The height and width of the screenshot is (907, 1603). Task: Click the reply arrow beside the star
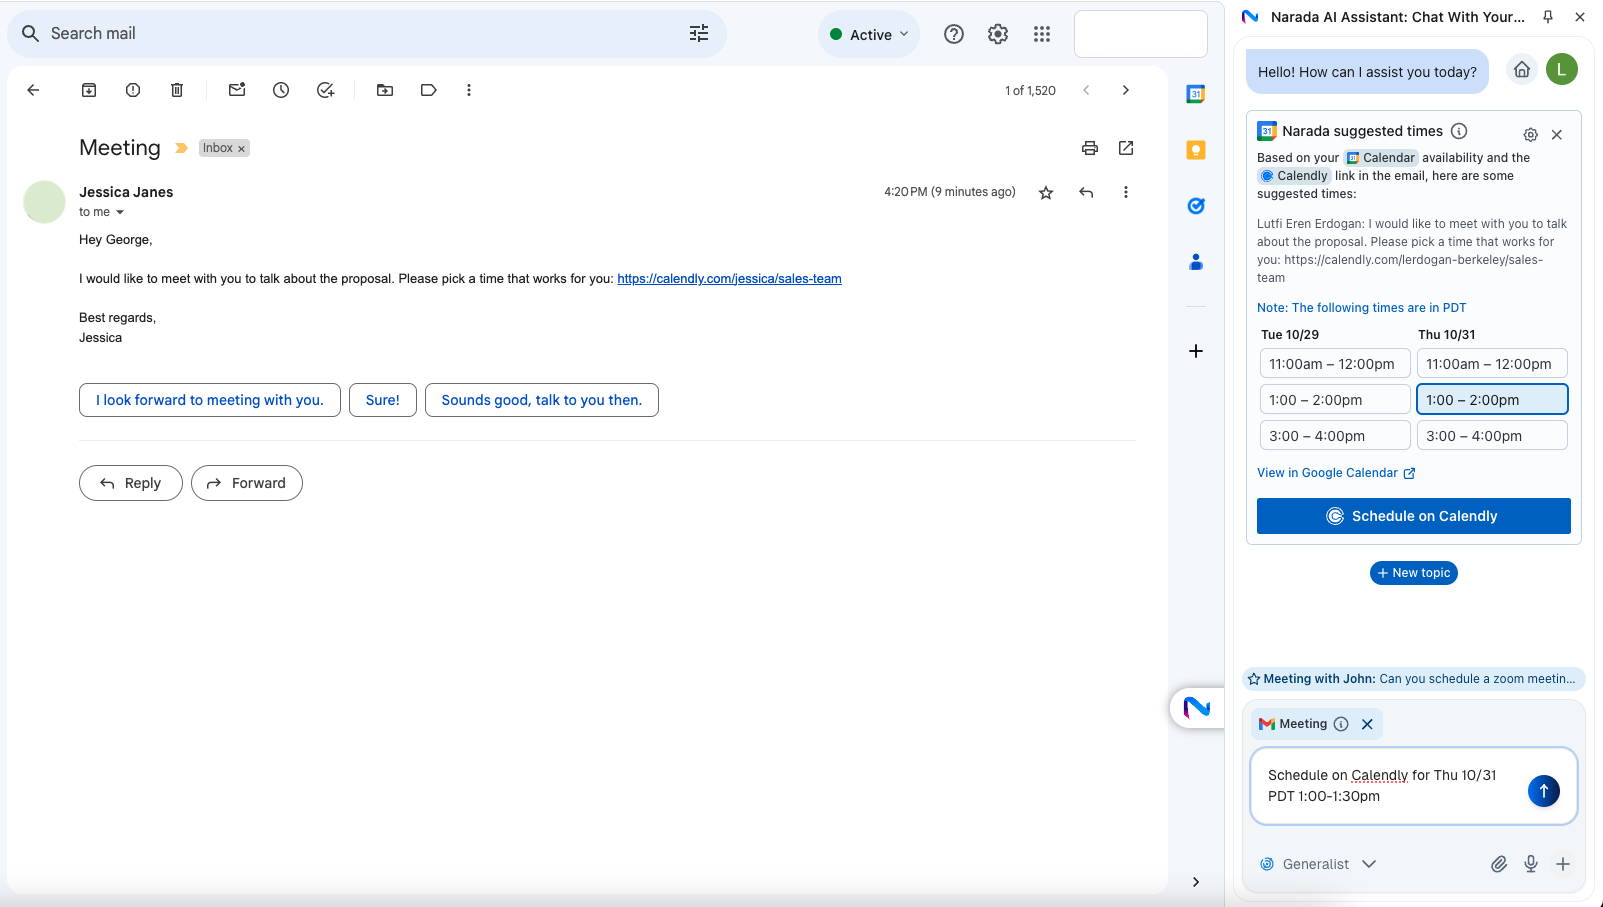click(1086, 192)
